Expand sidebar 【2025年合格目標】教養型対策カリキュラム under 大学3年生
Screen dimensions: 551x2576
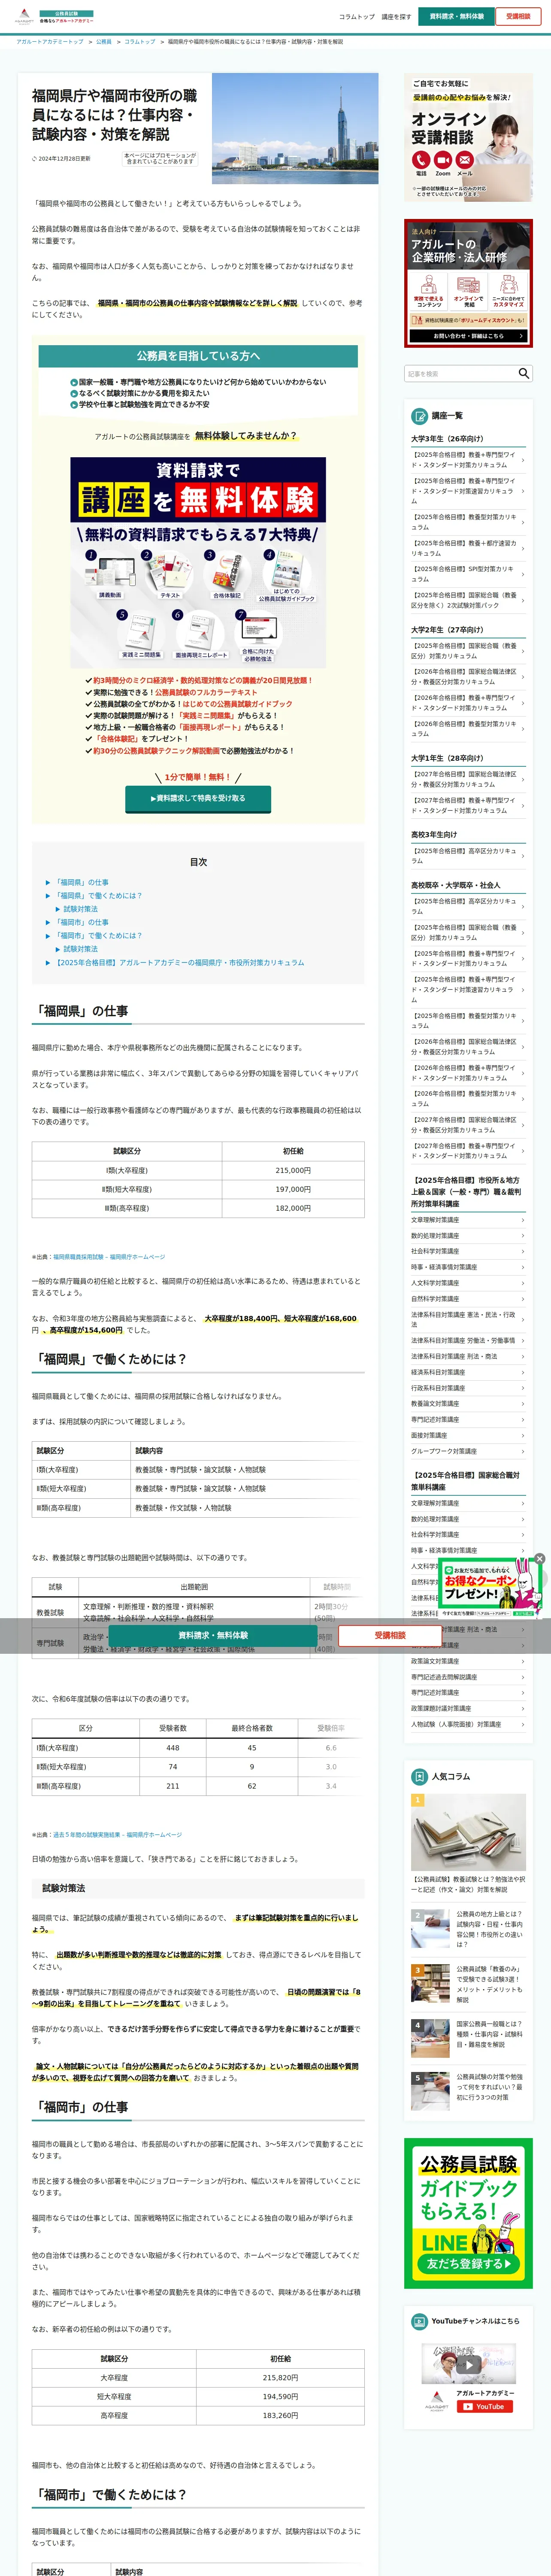468,522
